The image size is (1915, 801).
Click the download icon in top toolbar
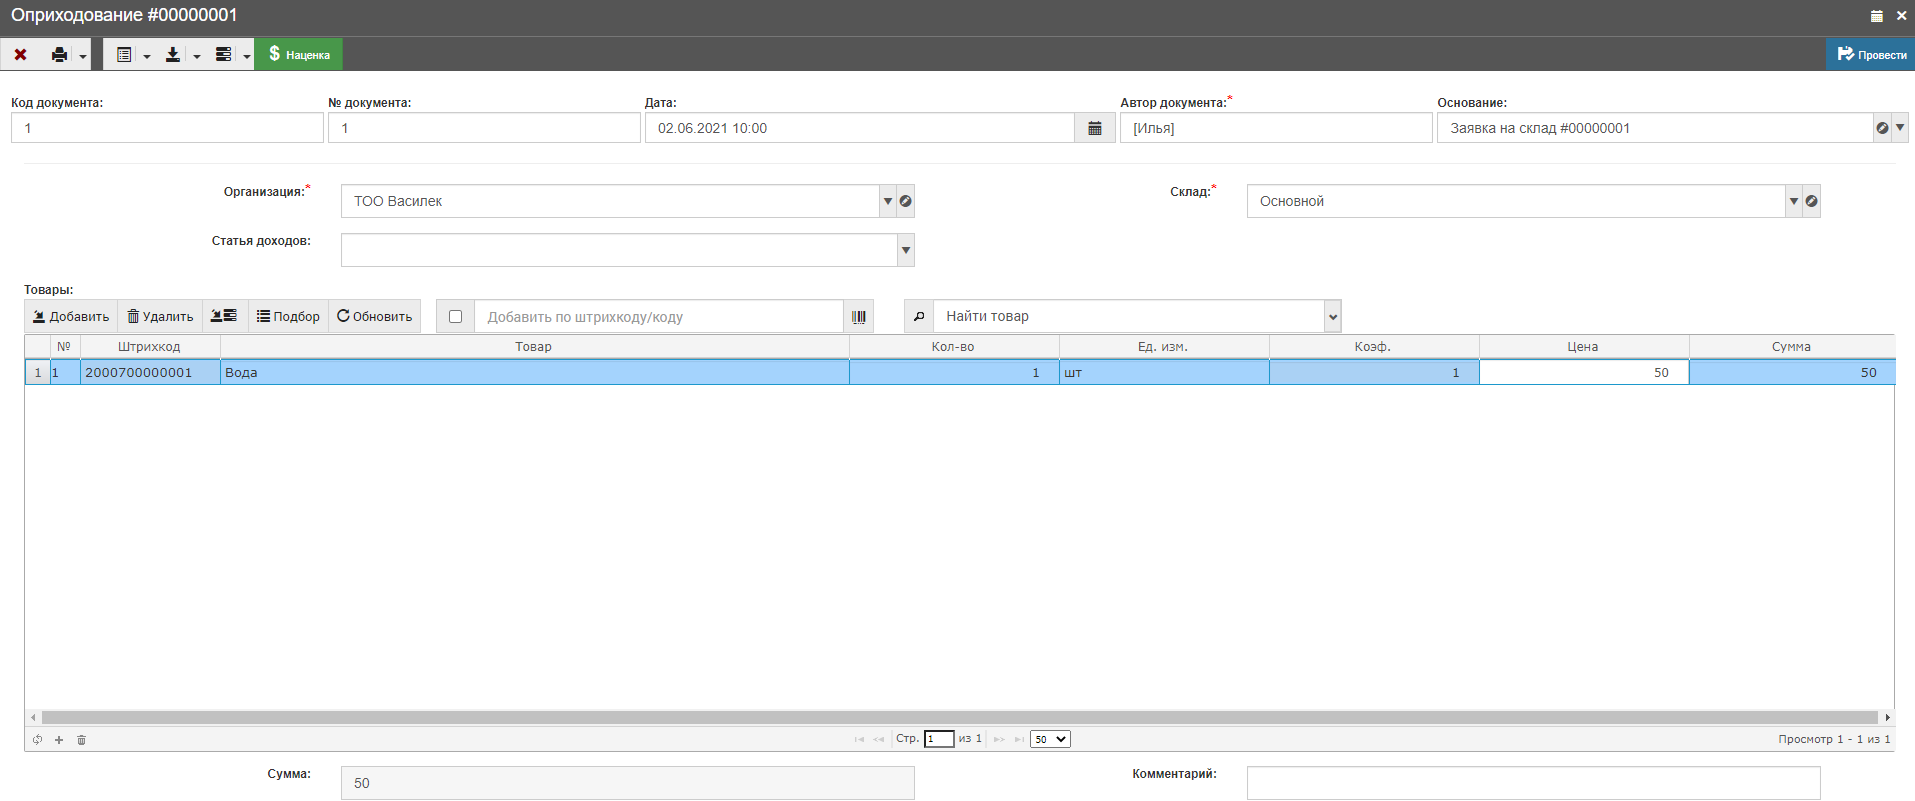(x=173, y=55)
